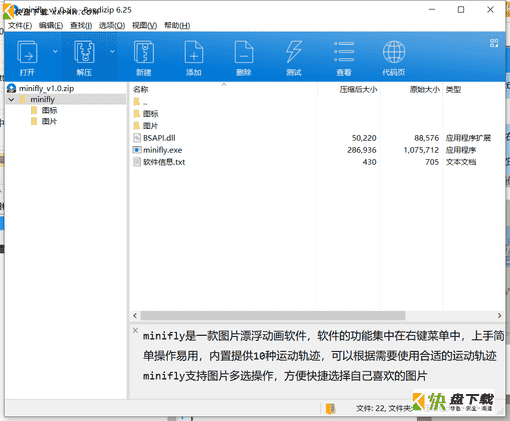The width and height of the screenshot is (510, 421).
Task: Click the Extract (解压) toolbar icon
Action: [84, 52]
